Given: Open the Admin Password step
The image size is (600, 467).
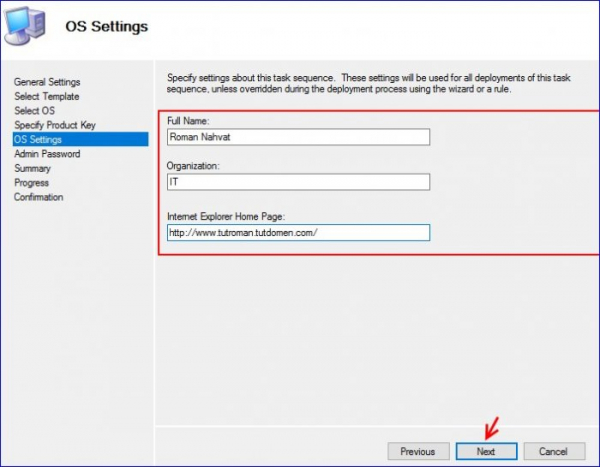Looking at the screenshot, I should coord(47,154).
